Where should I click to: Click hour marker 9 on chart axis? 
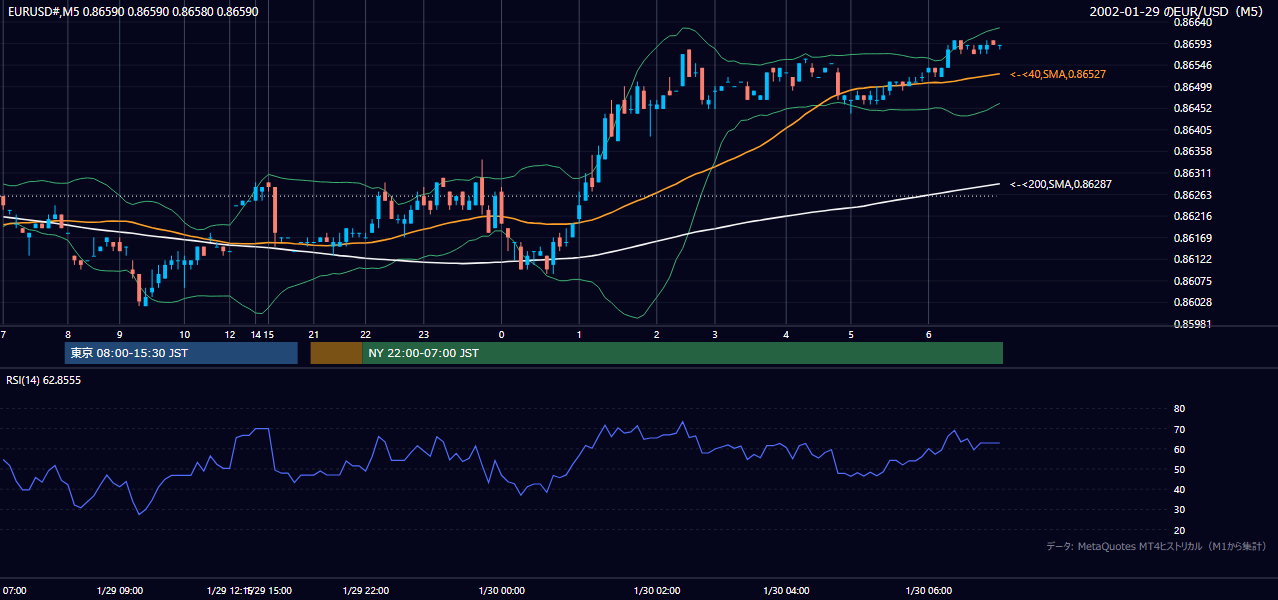click(119, 334)
